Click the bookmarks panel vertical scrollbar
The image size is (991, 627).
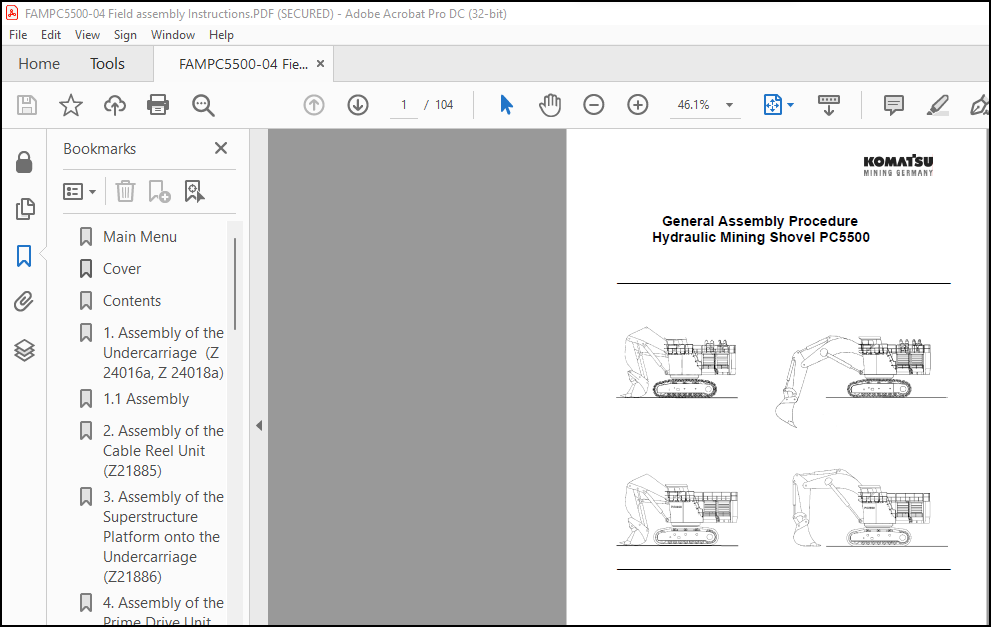point(234,284)
